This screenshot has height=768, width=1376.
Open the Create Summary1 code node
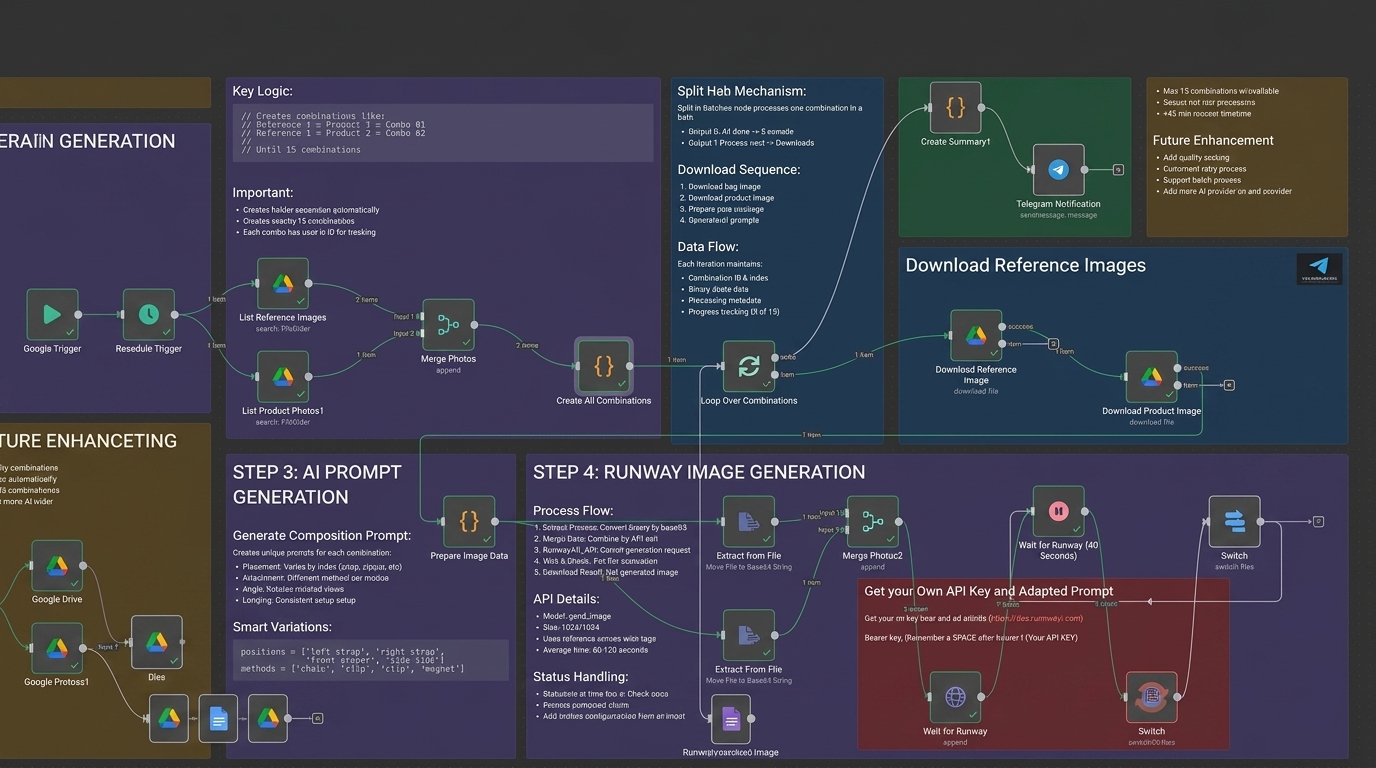pos(955,108)
